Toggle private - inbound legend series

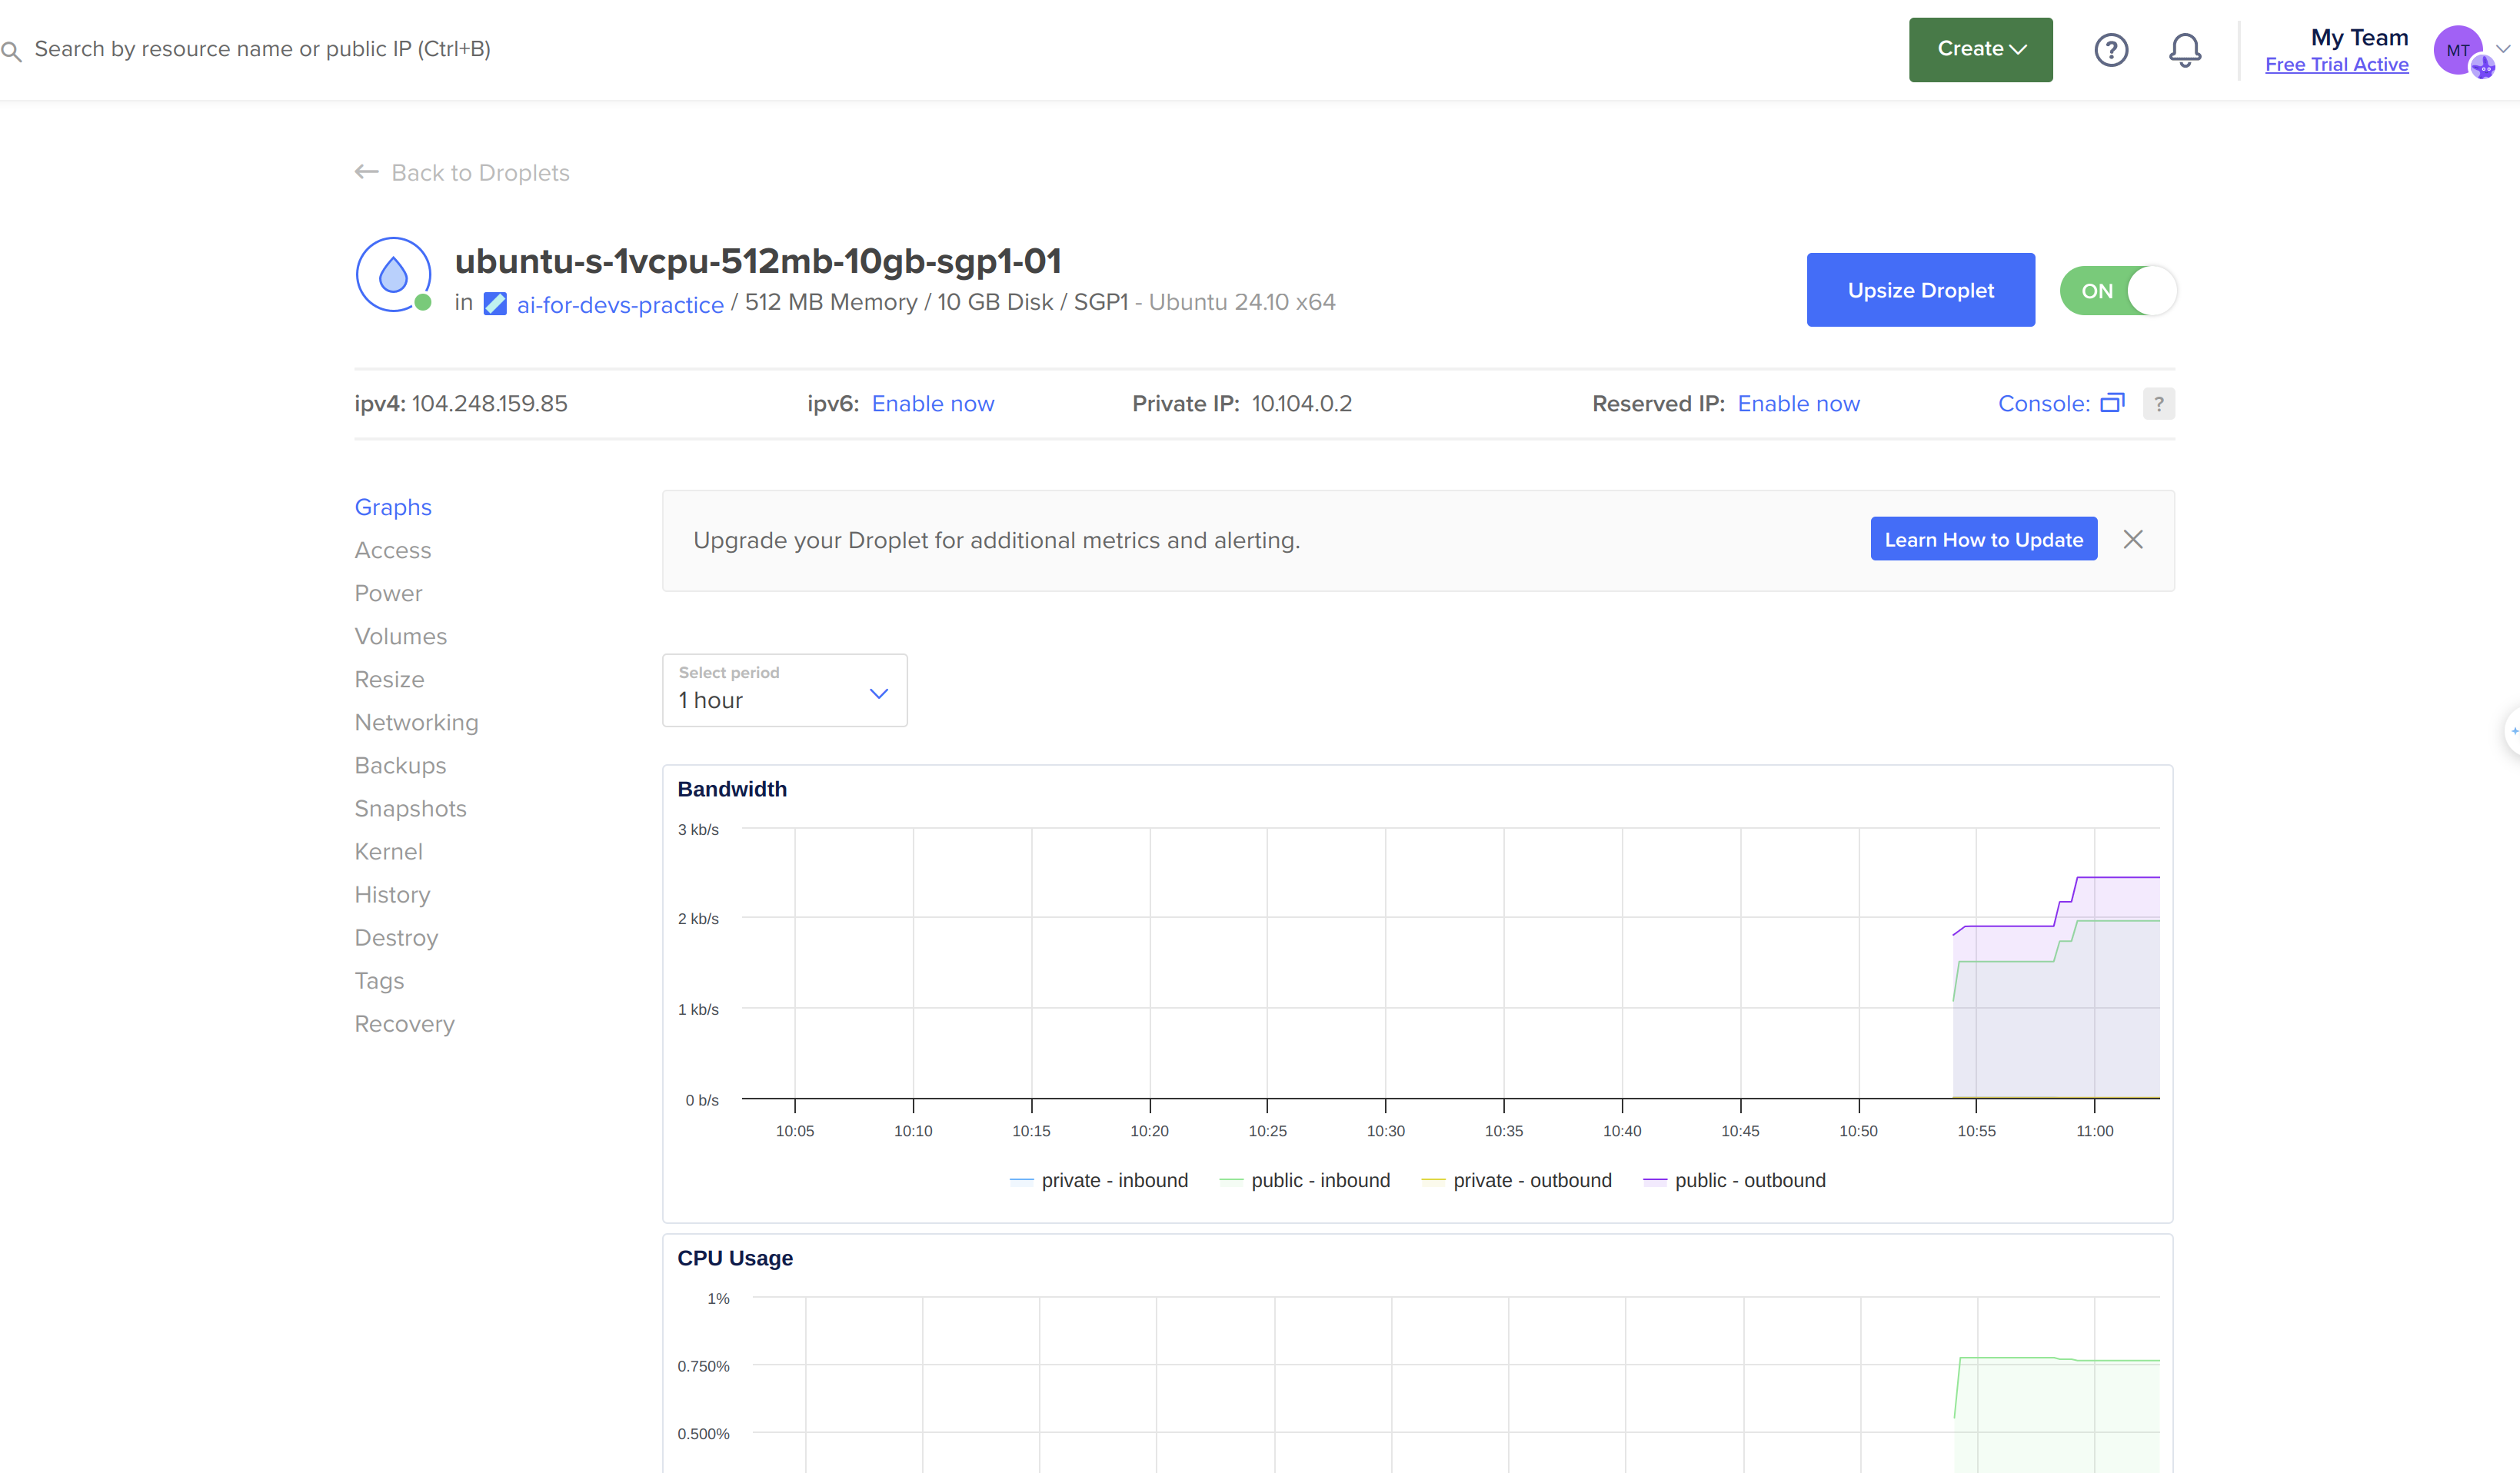tap(1099, 1180)
